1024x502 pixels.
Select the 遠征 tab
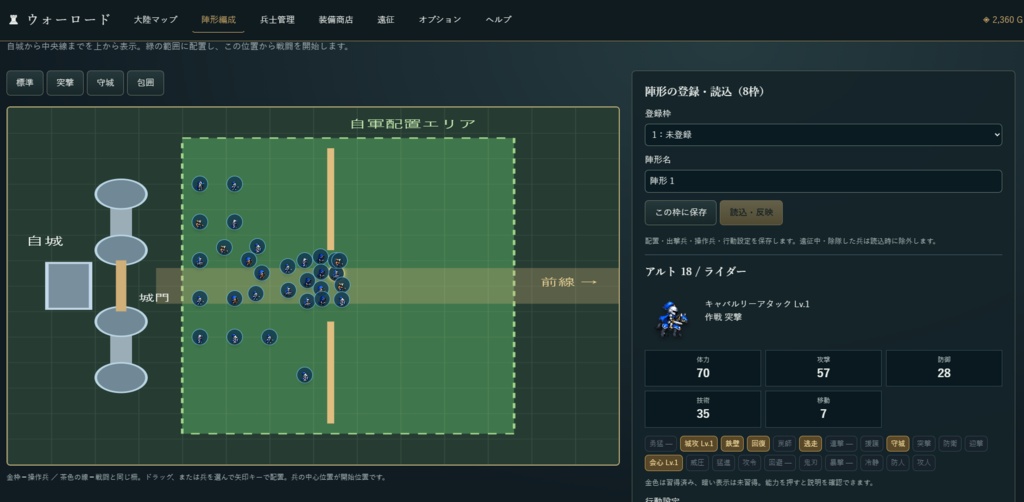coord(386,20)
